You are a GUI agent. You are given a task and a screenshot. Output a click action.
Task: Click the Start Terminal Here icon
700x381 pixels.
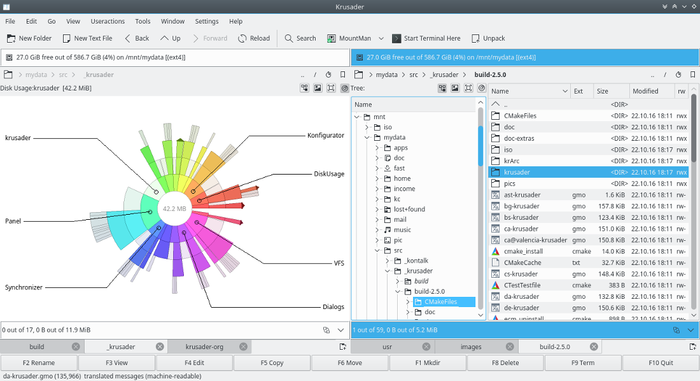point(396,38)
